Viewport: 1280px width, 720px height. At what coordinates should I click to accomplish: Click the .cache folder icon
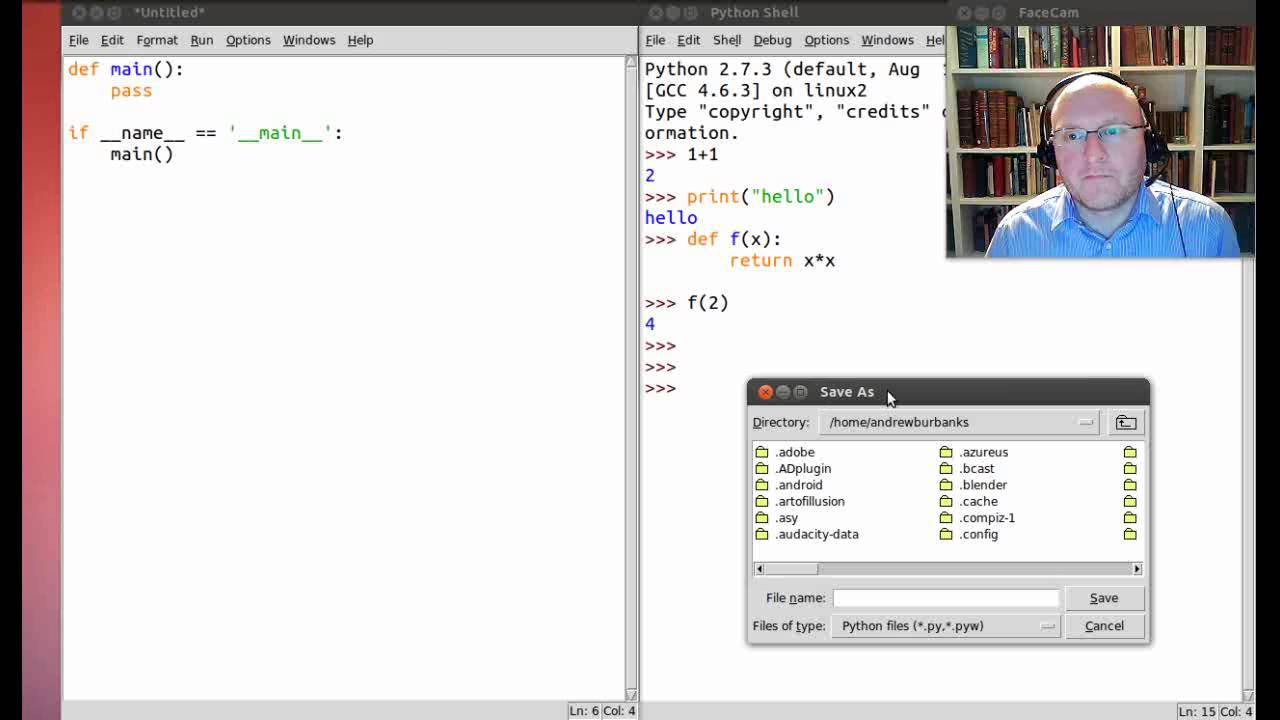tap(946, 501)
